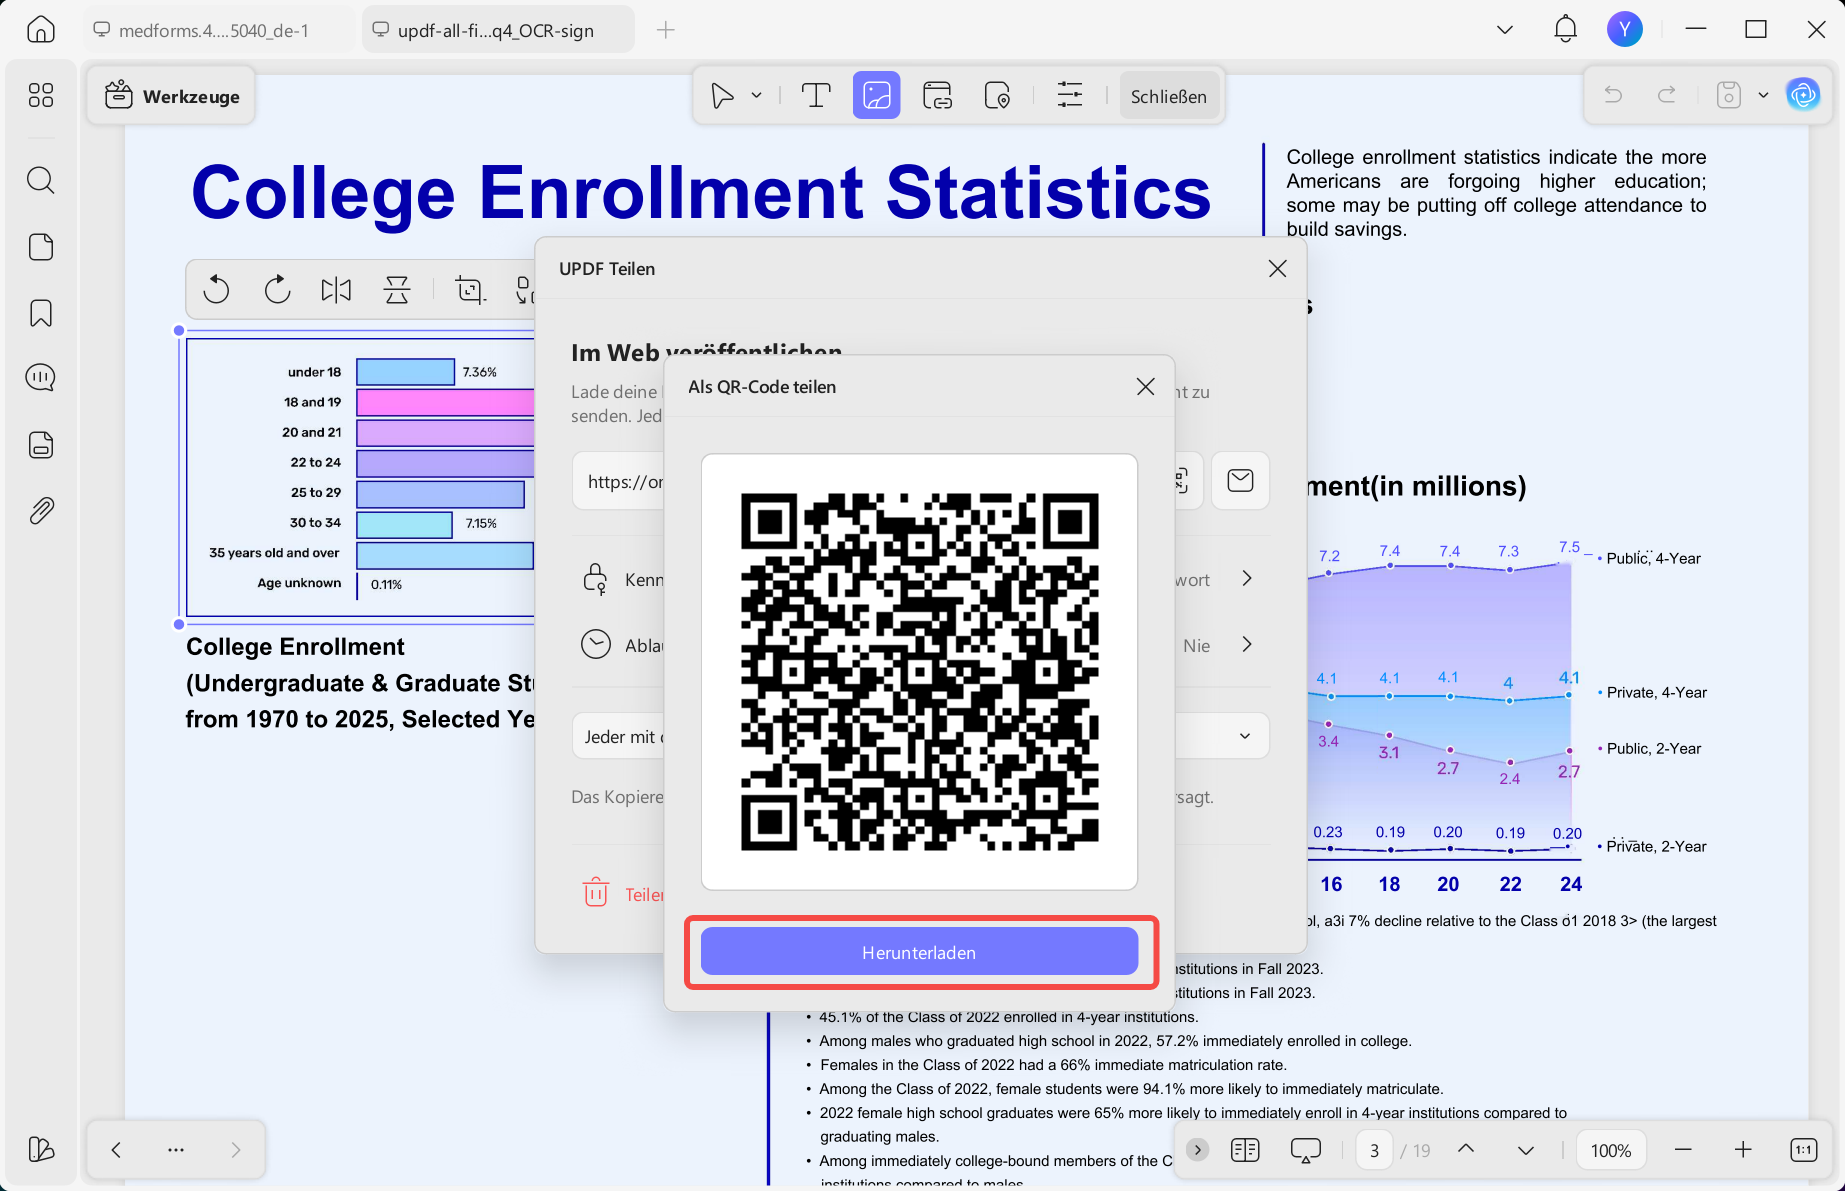The image size is (1845, 1191).
Task: Open the bookmarks panel in left sidebar
Action: (41, 313)
